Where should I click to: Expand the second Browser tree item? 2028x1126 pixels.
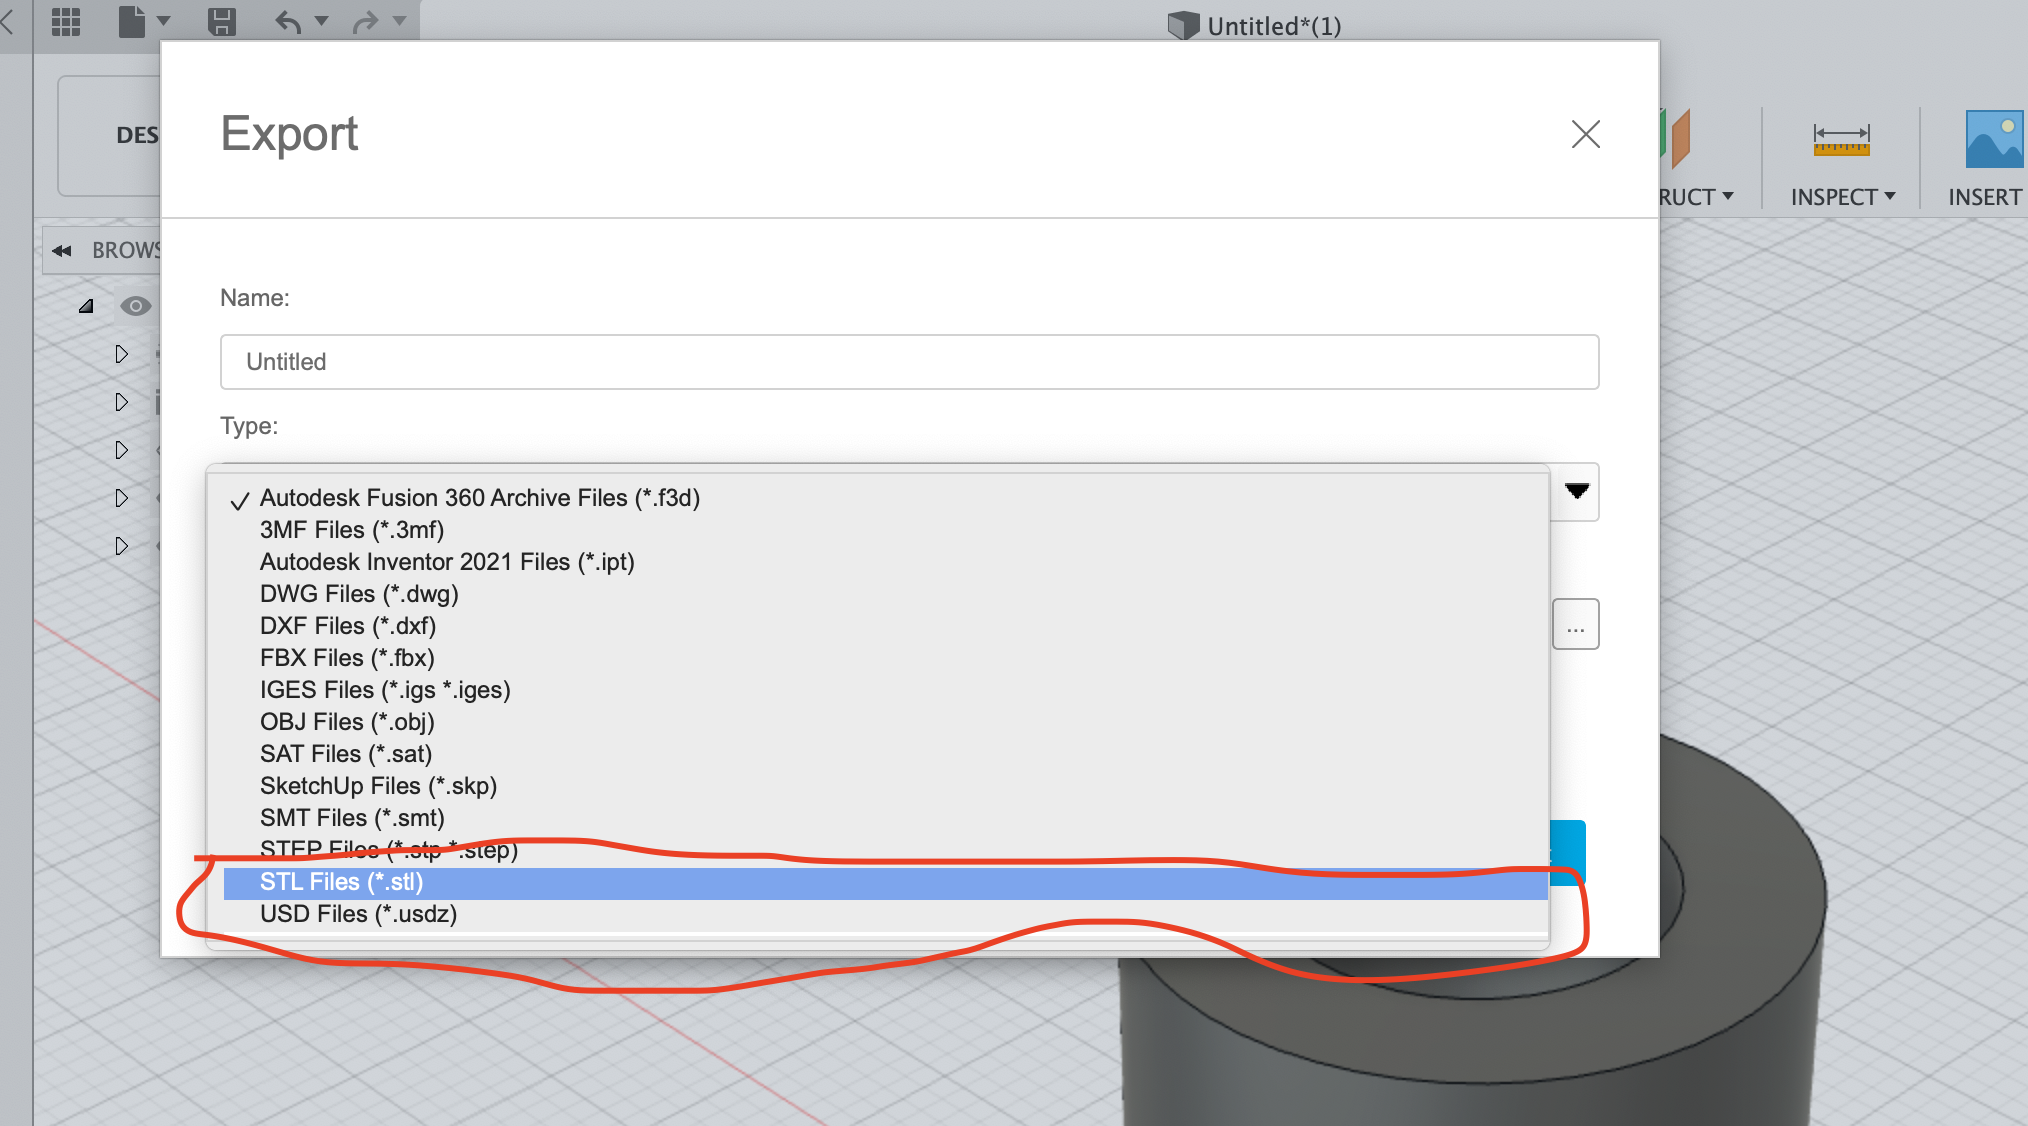pos(121,402)
